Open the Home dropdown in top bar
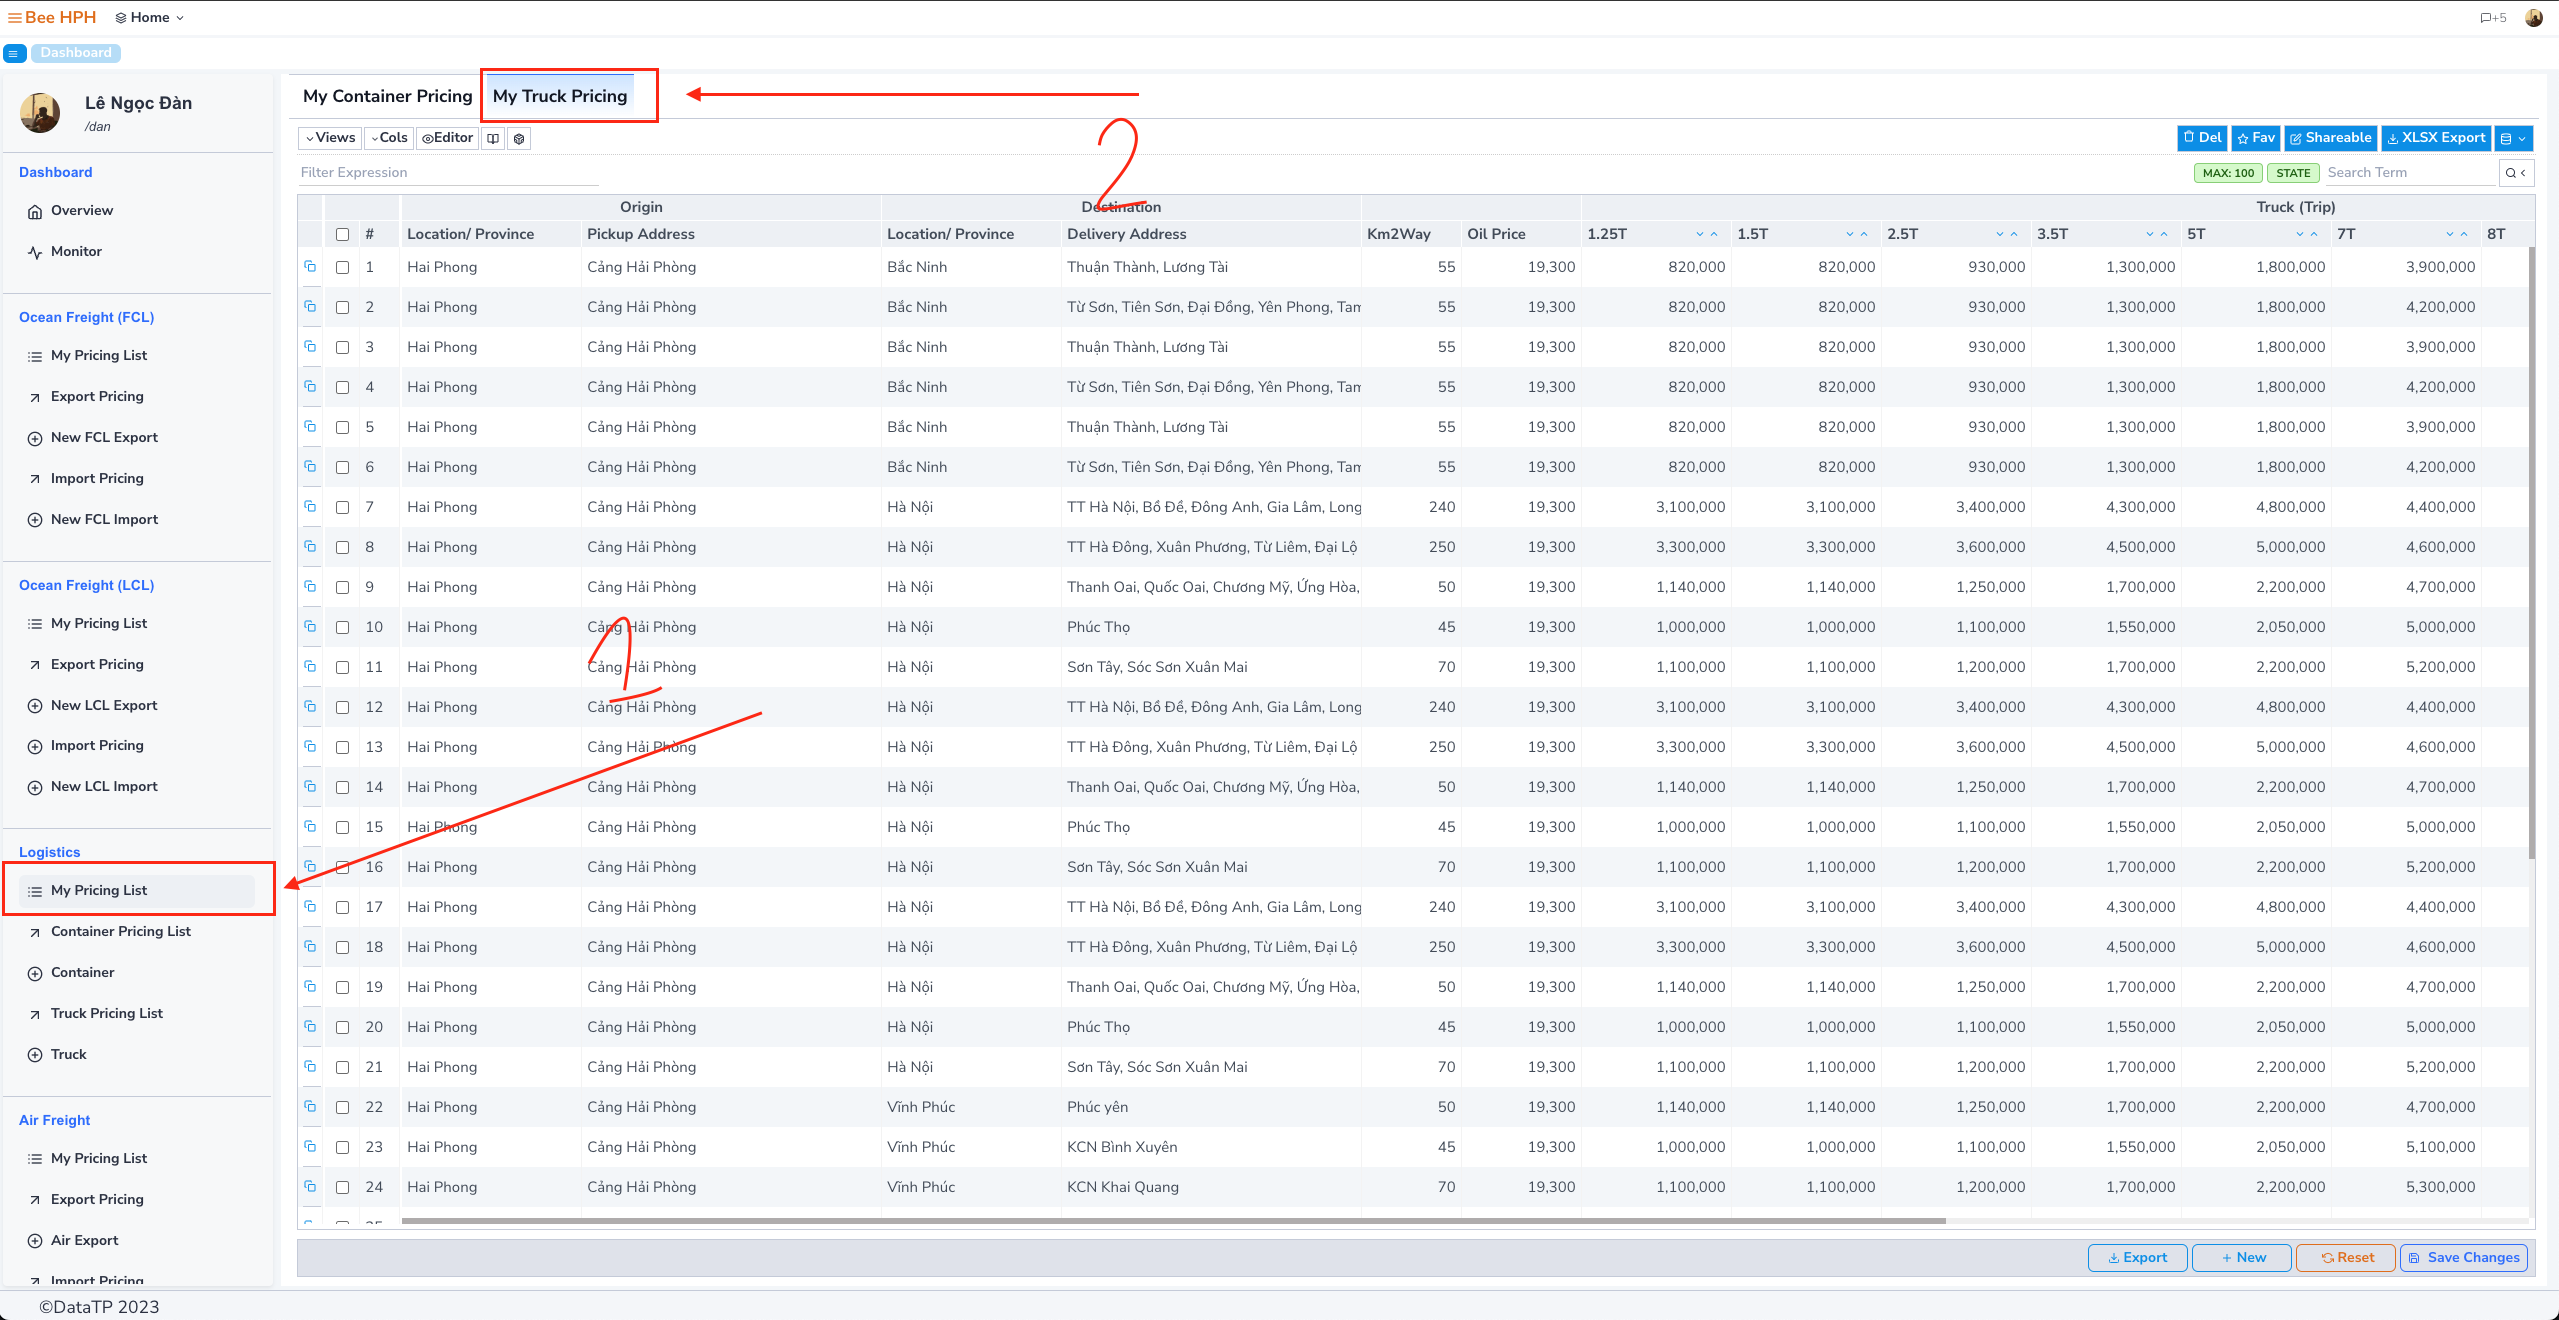This screenshot has width=2559, height=1320. [x=150, y=18]
